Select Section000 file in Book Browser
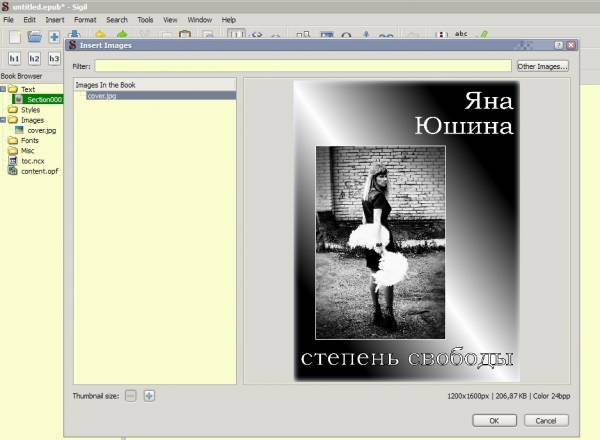600x440 pixels. click(x=39, y=99)
